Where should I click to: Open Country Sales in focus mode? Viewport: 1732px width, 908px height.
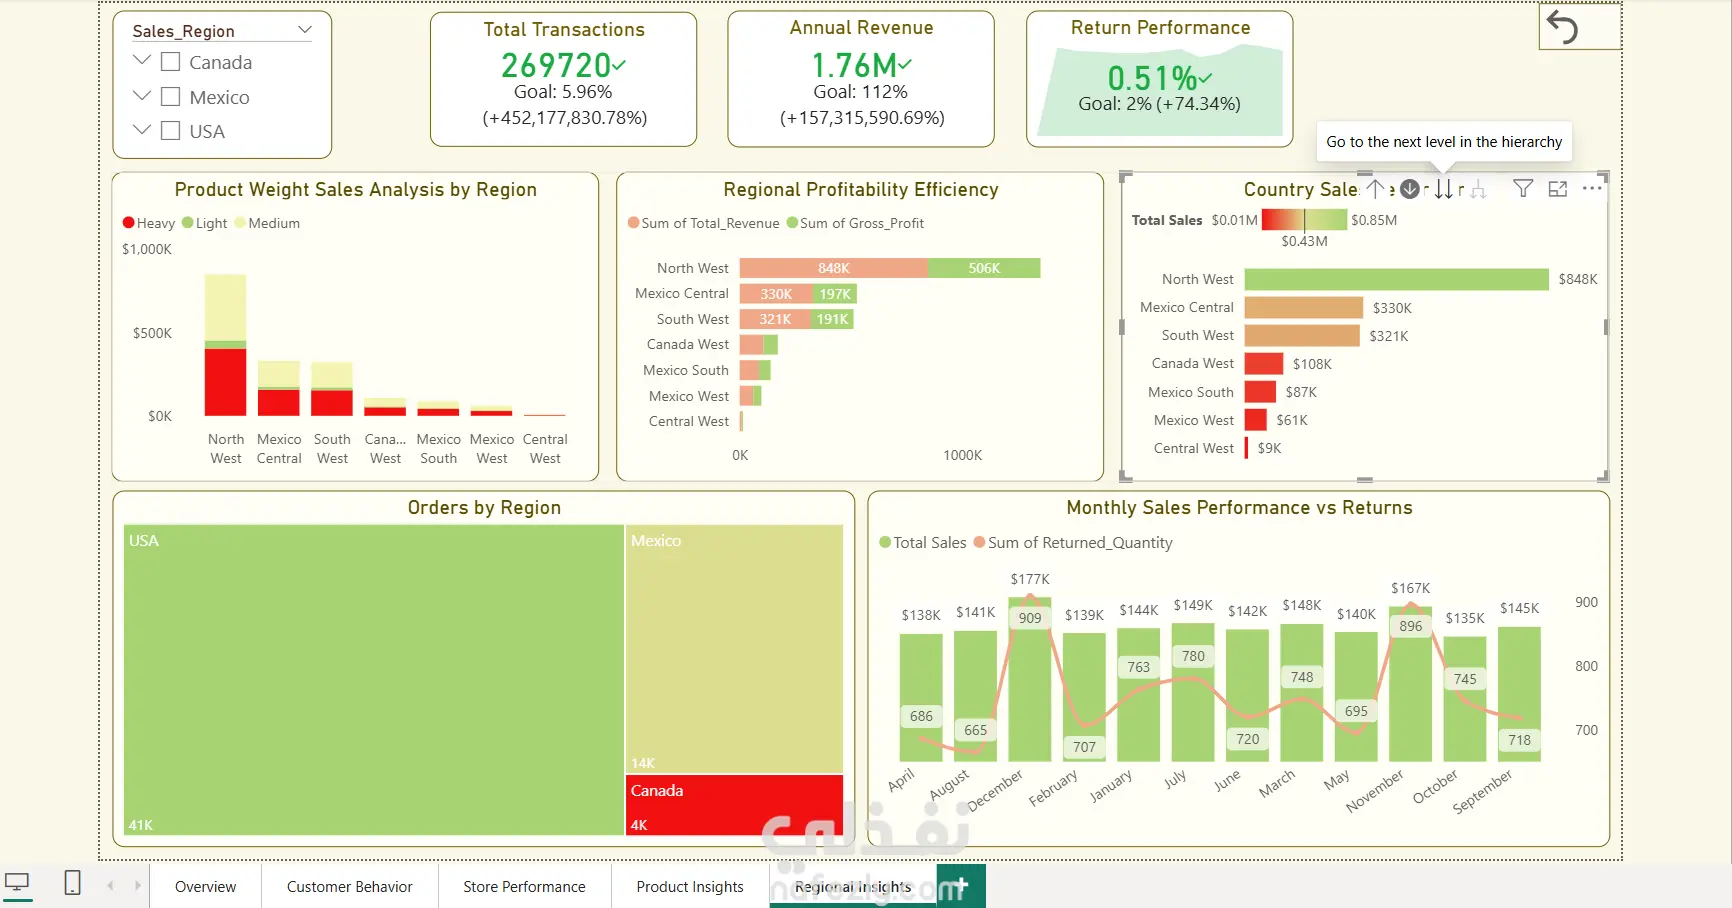point(1558,188)
